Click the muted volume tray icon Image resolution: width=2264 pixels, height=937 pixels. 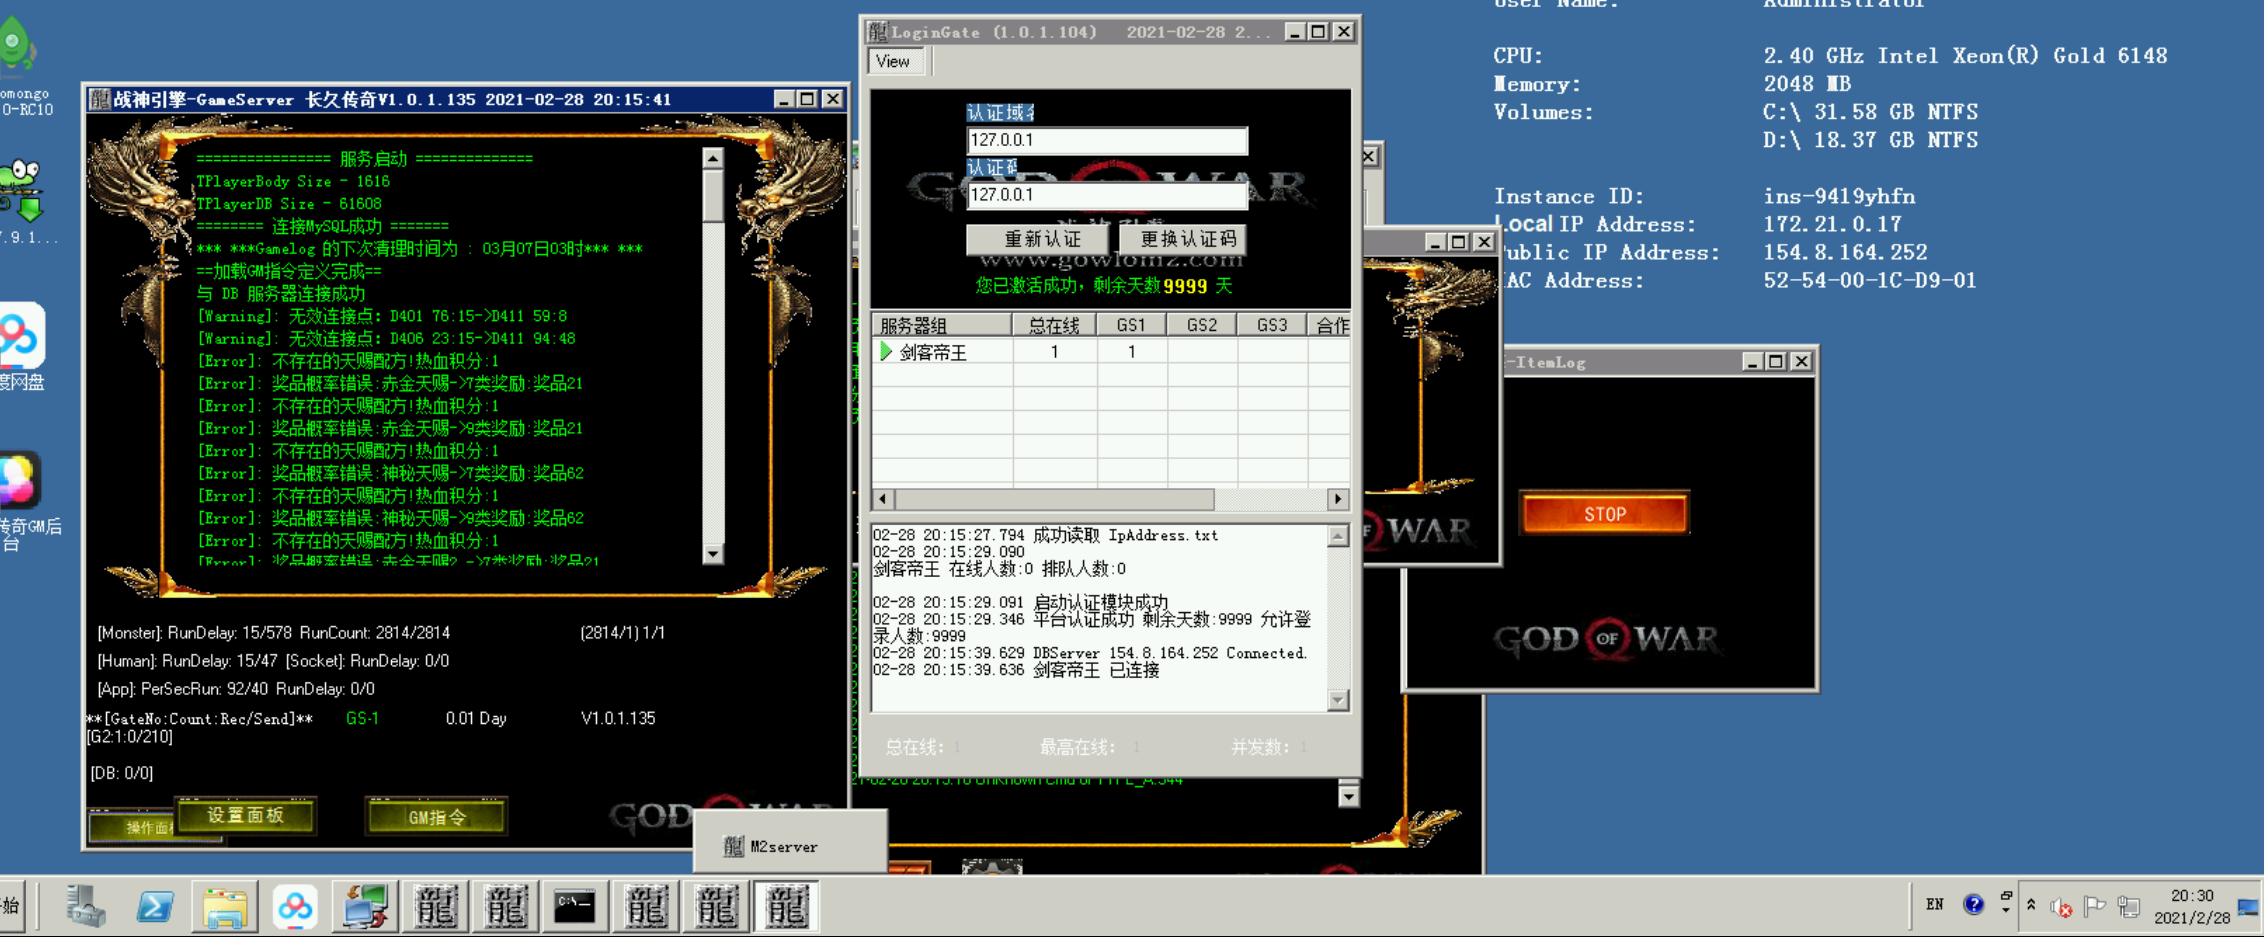point(2061,906)
